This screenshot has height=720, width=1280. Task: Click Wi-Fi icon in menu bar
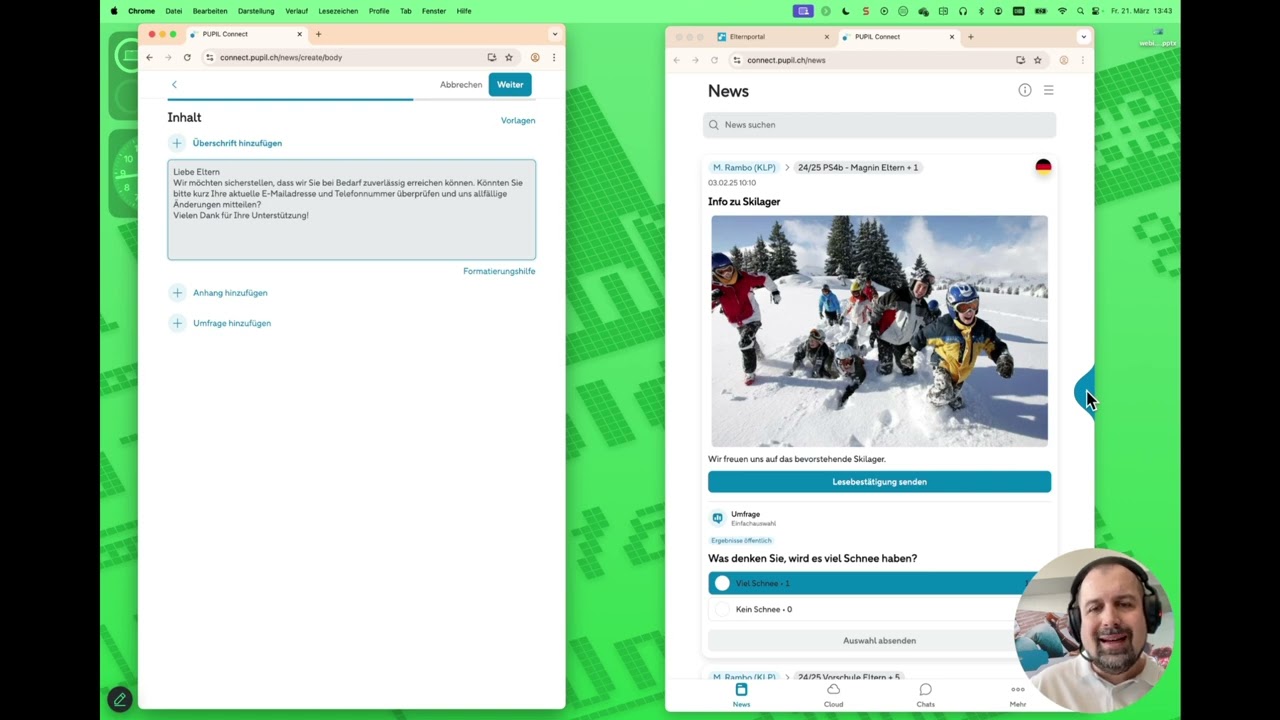pos(1062,11)
